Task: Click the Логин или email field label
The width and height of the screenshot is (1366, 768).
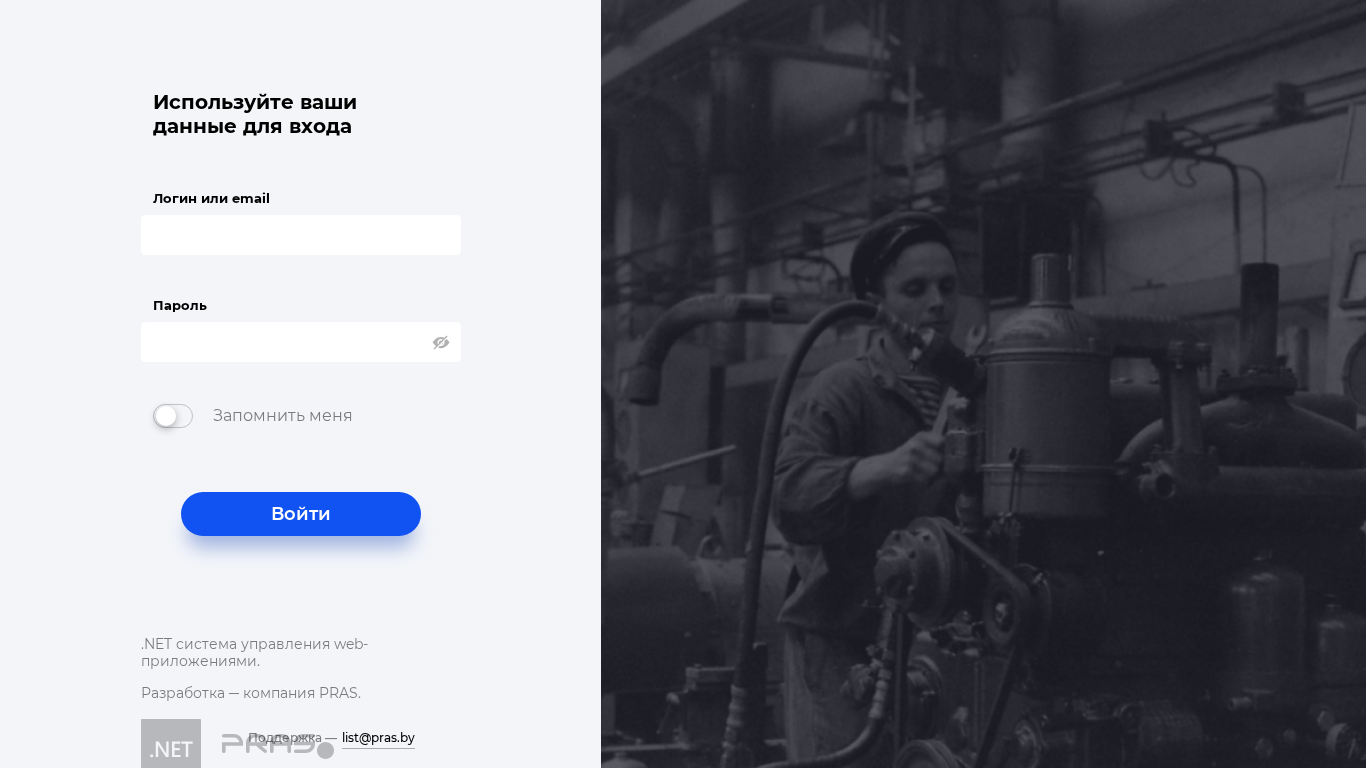Action: (211, 198)
